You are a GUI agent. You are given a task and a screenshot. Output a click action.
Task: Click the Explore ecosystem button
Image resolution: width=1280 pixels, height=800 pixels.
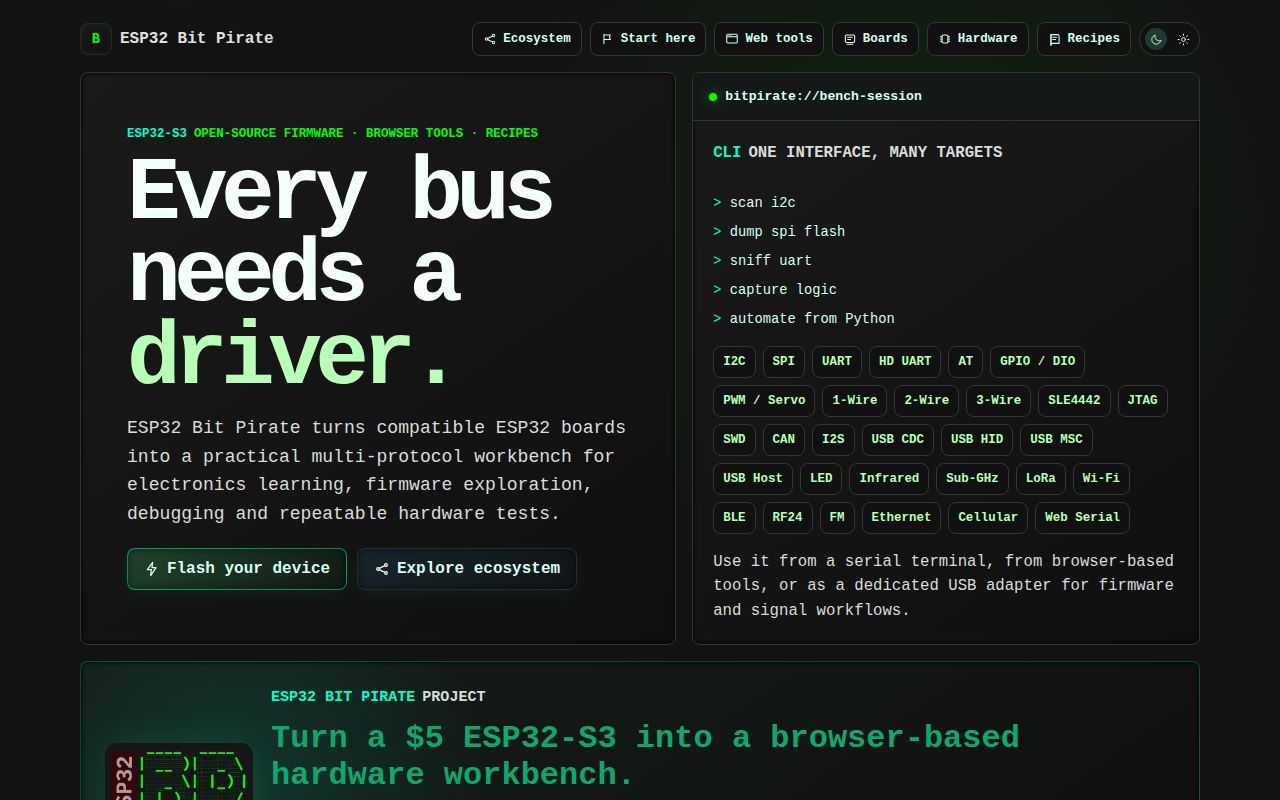pos(467,569)
